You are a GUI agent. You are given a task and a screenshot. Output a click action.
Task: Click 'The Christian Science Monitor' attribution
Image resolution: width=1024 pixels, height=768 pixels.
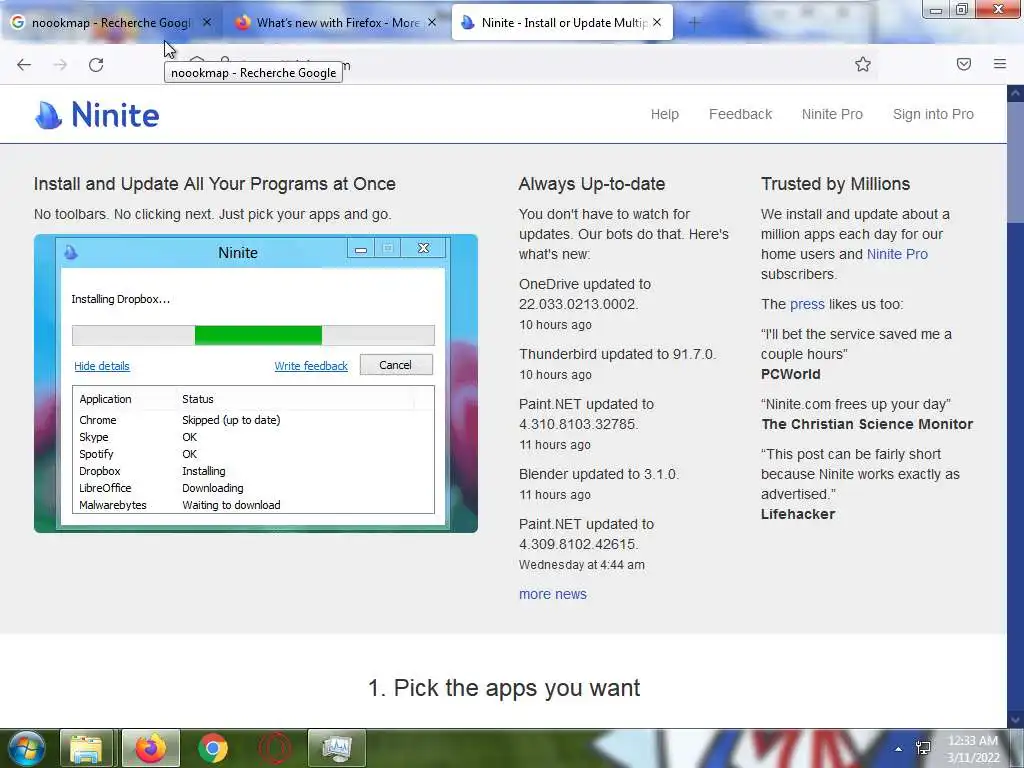867,424
